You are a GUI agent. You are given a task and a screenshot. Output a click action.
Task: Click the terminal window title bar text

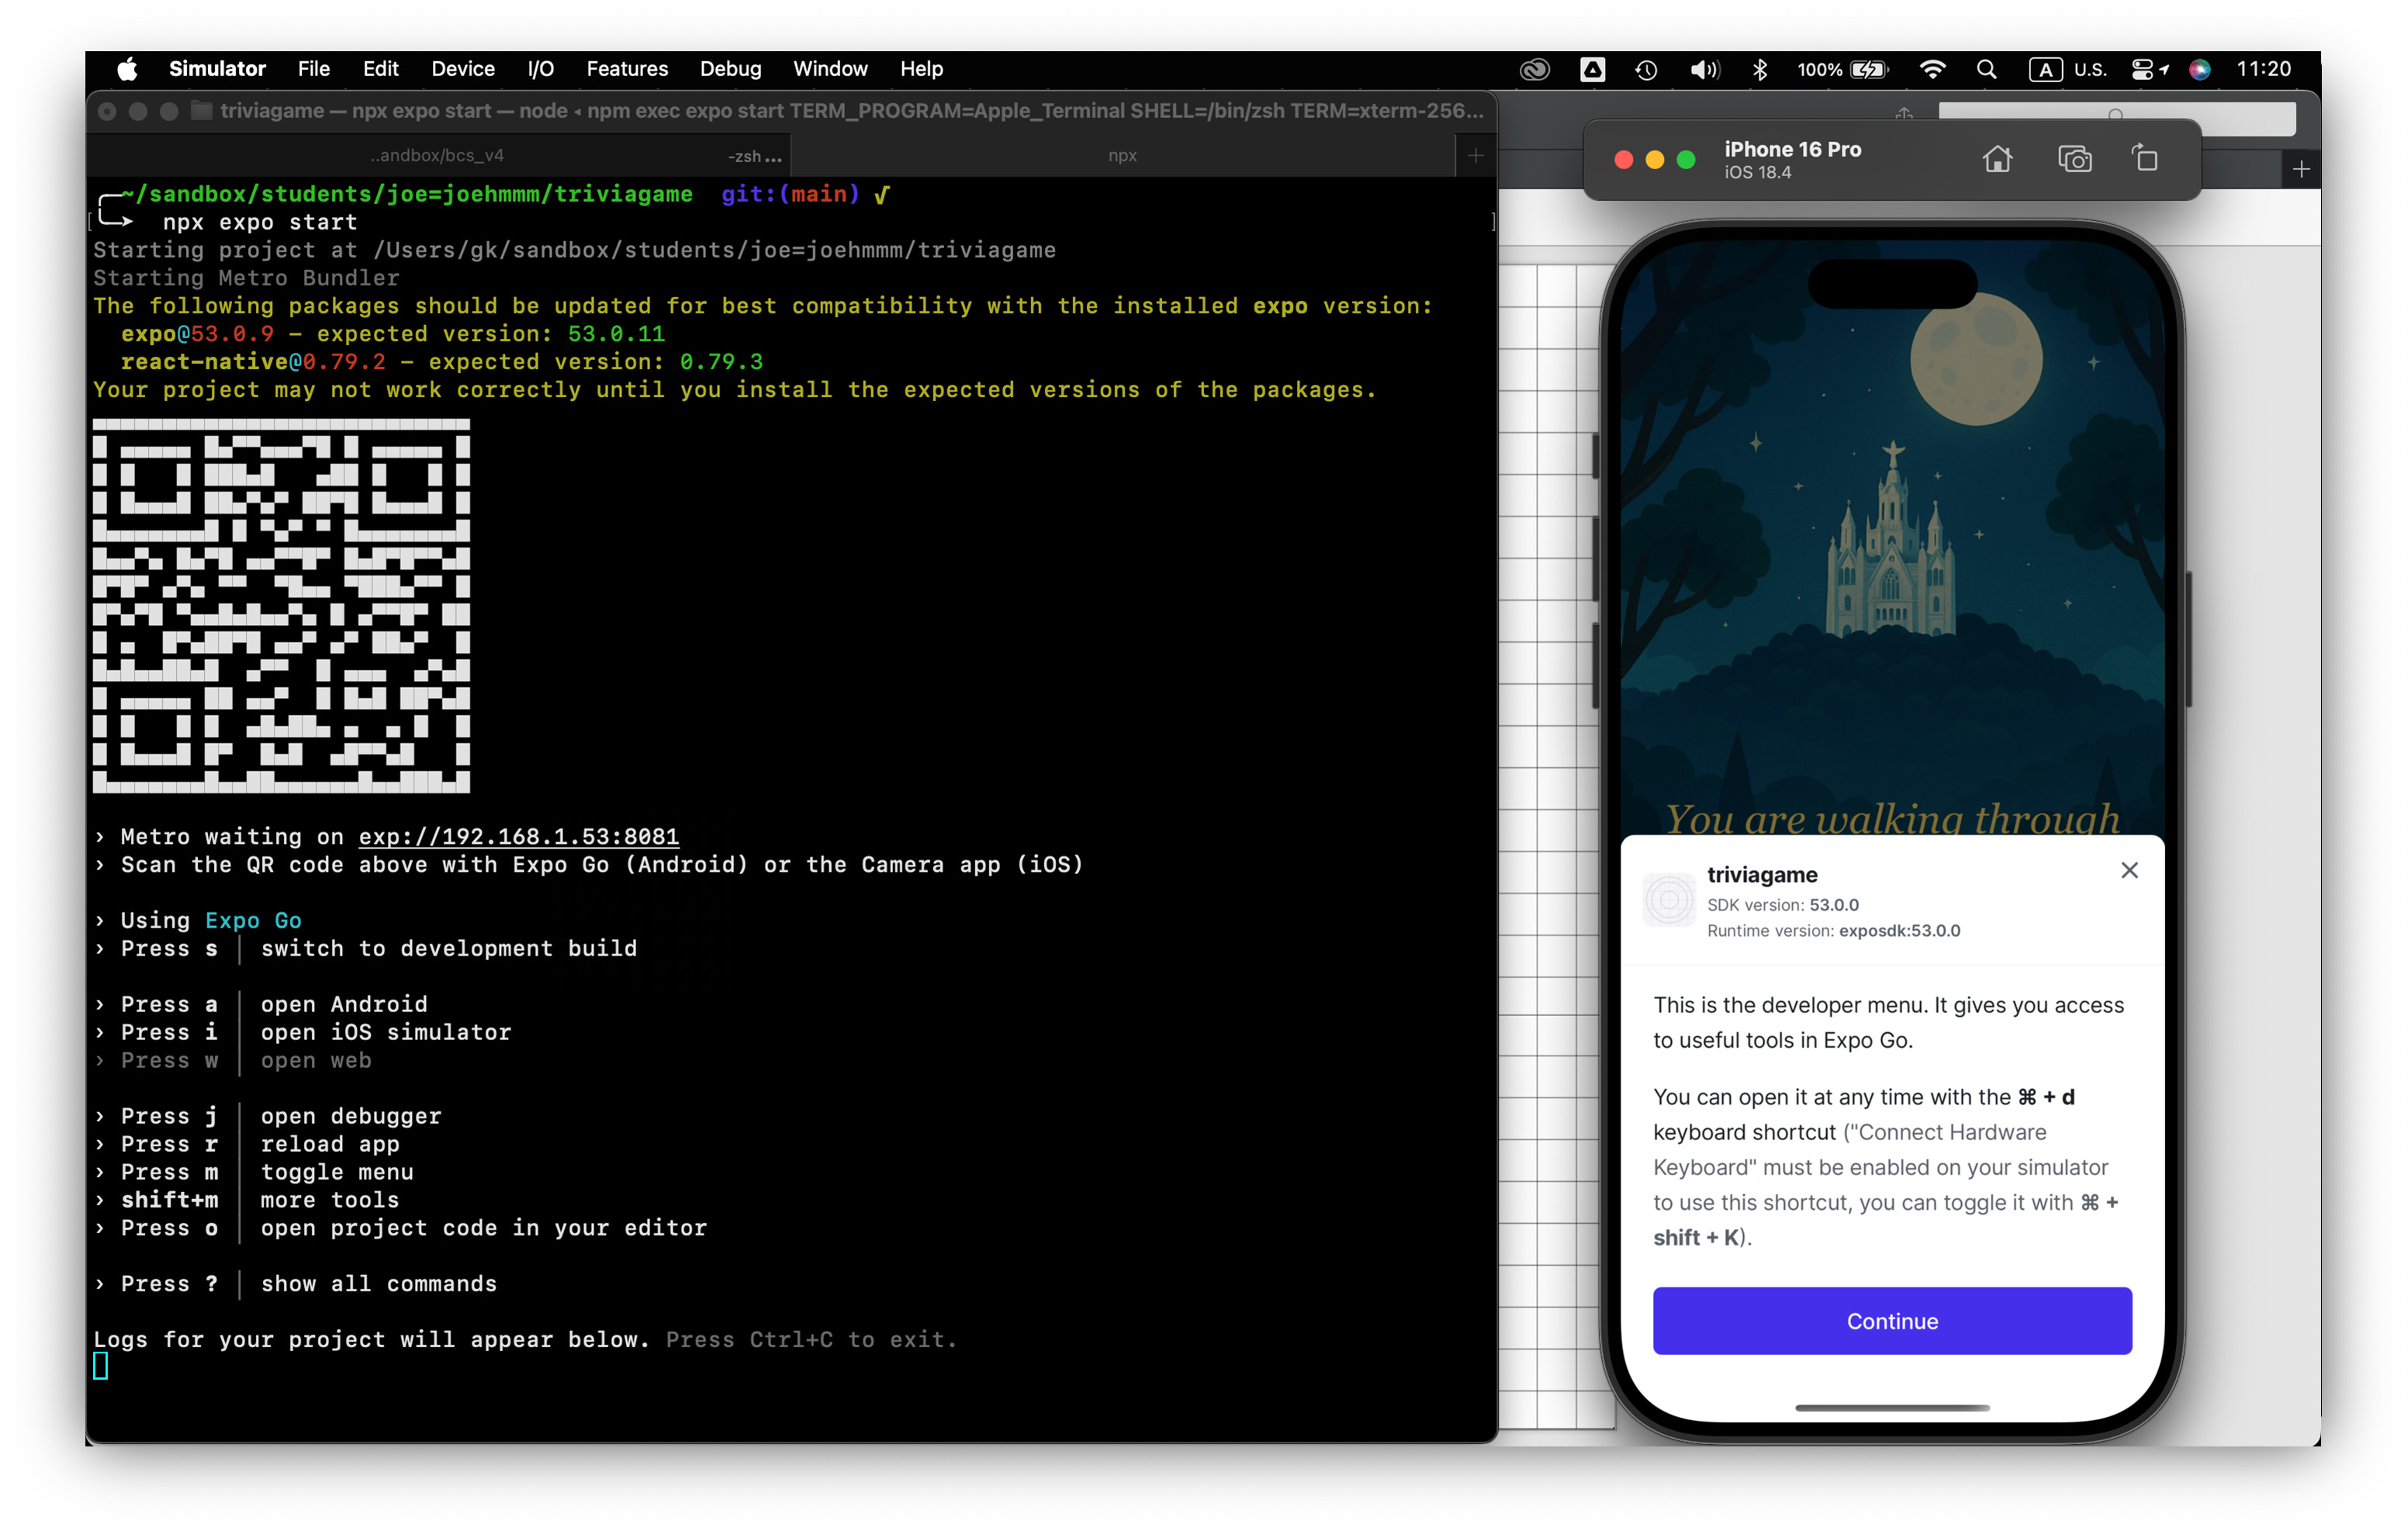click(851, 110)
